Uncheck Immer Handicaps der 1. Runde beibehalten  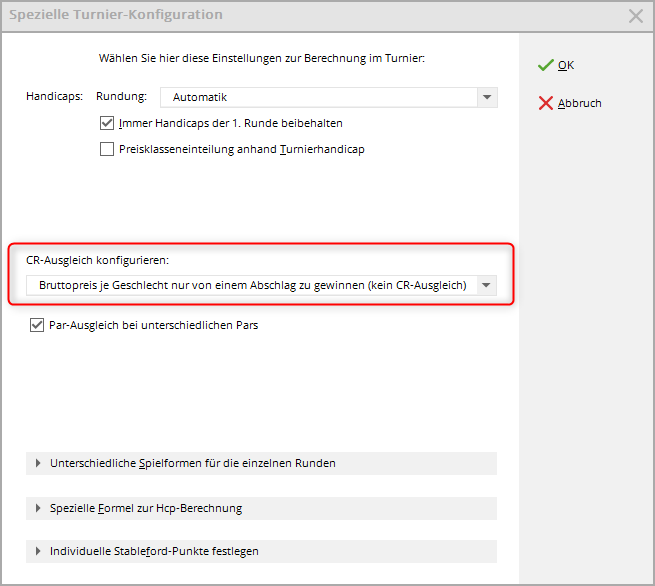pyautogui.click(x=108, y=124)
